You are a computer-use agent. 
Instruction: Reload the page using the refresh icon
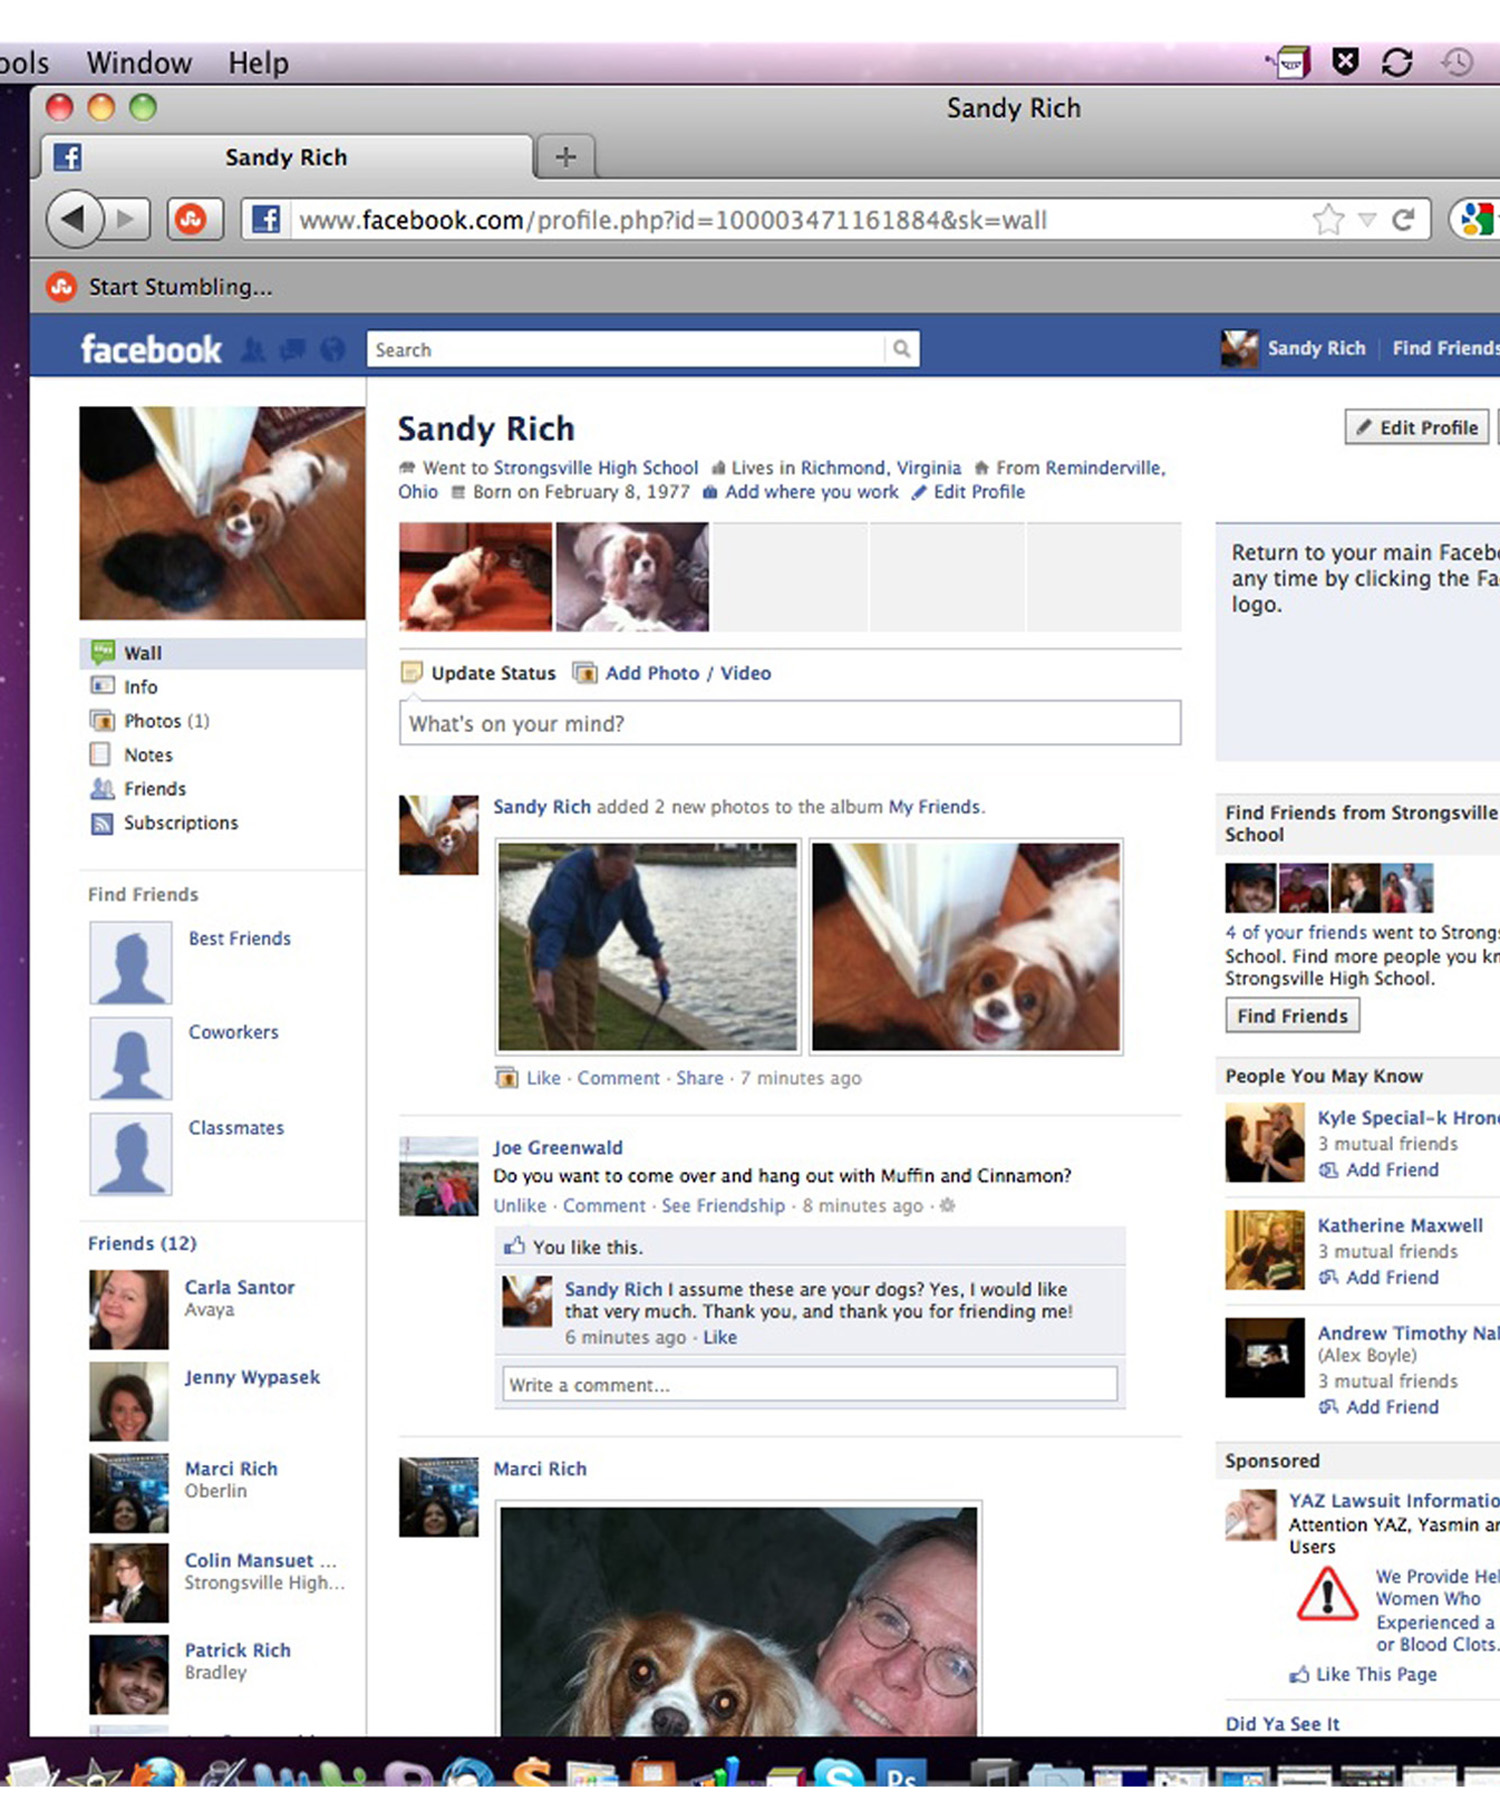point(1403,219)
